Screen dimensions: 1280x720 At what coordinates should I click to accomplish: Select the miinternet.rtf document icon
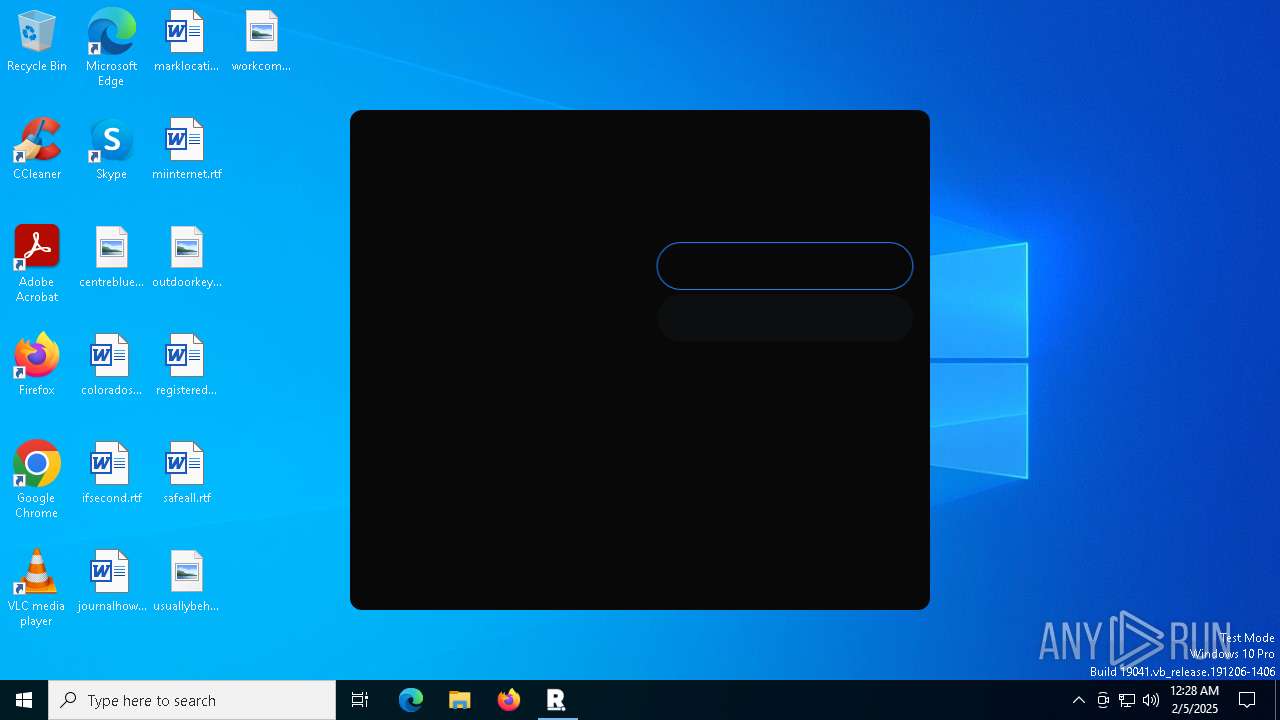click(x=186, y=150)
